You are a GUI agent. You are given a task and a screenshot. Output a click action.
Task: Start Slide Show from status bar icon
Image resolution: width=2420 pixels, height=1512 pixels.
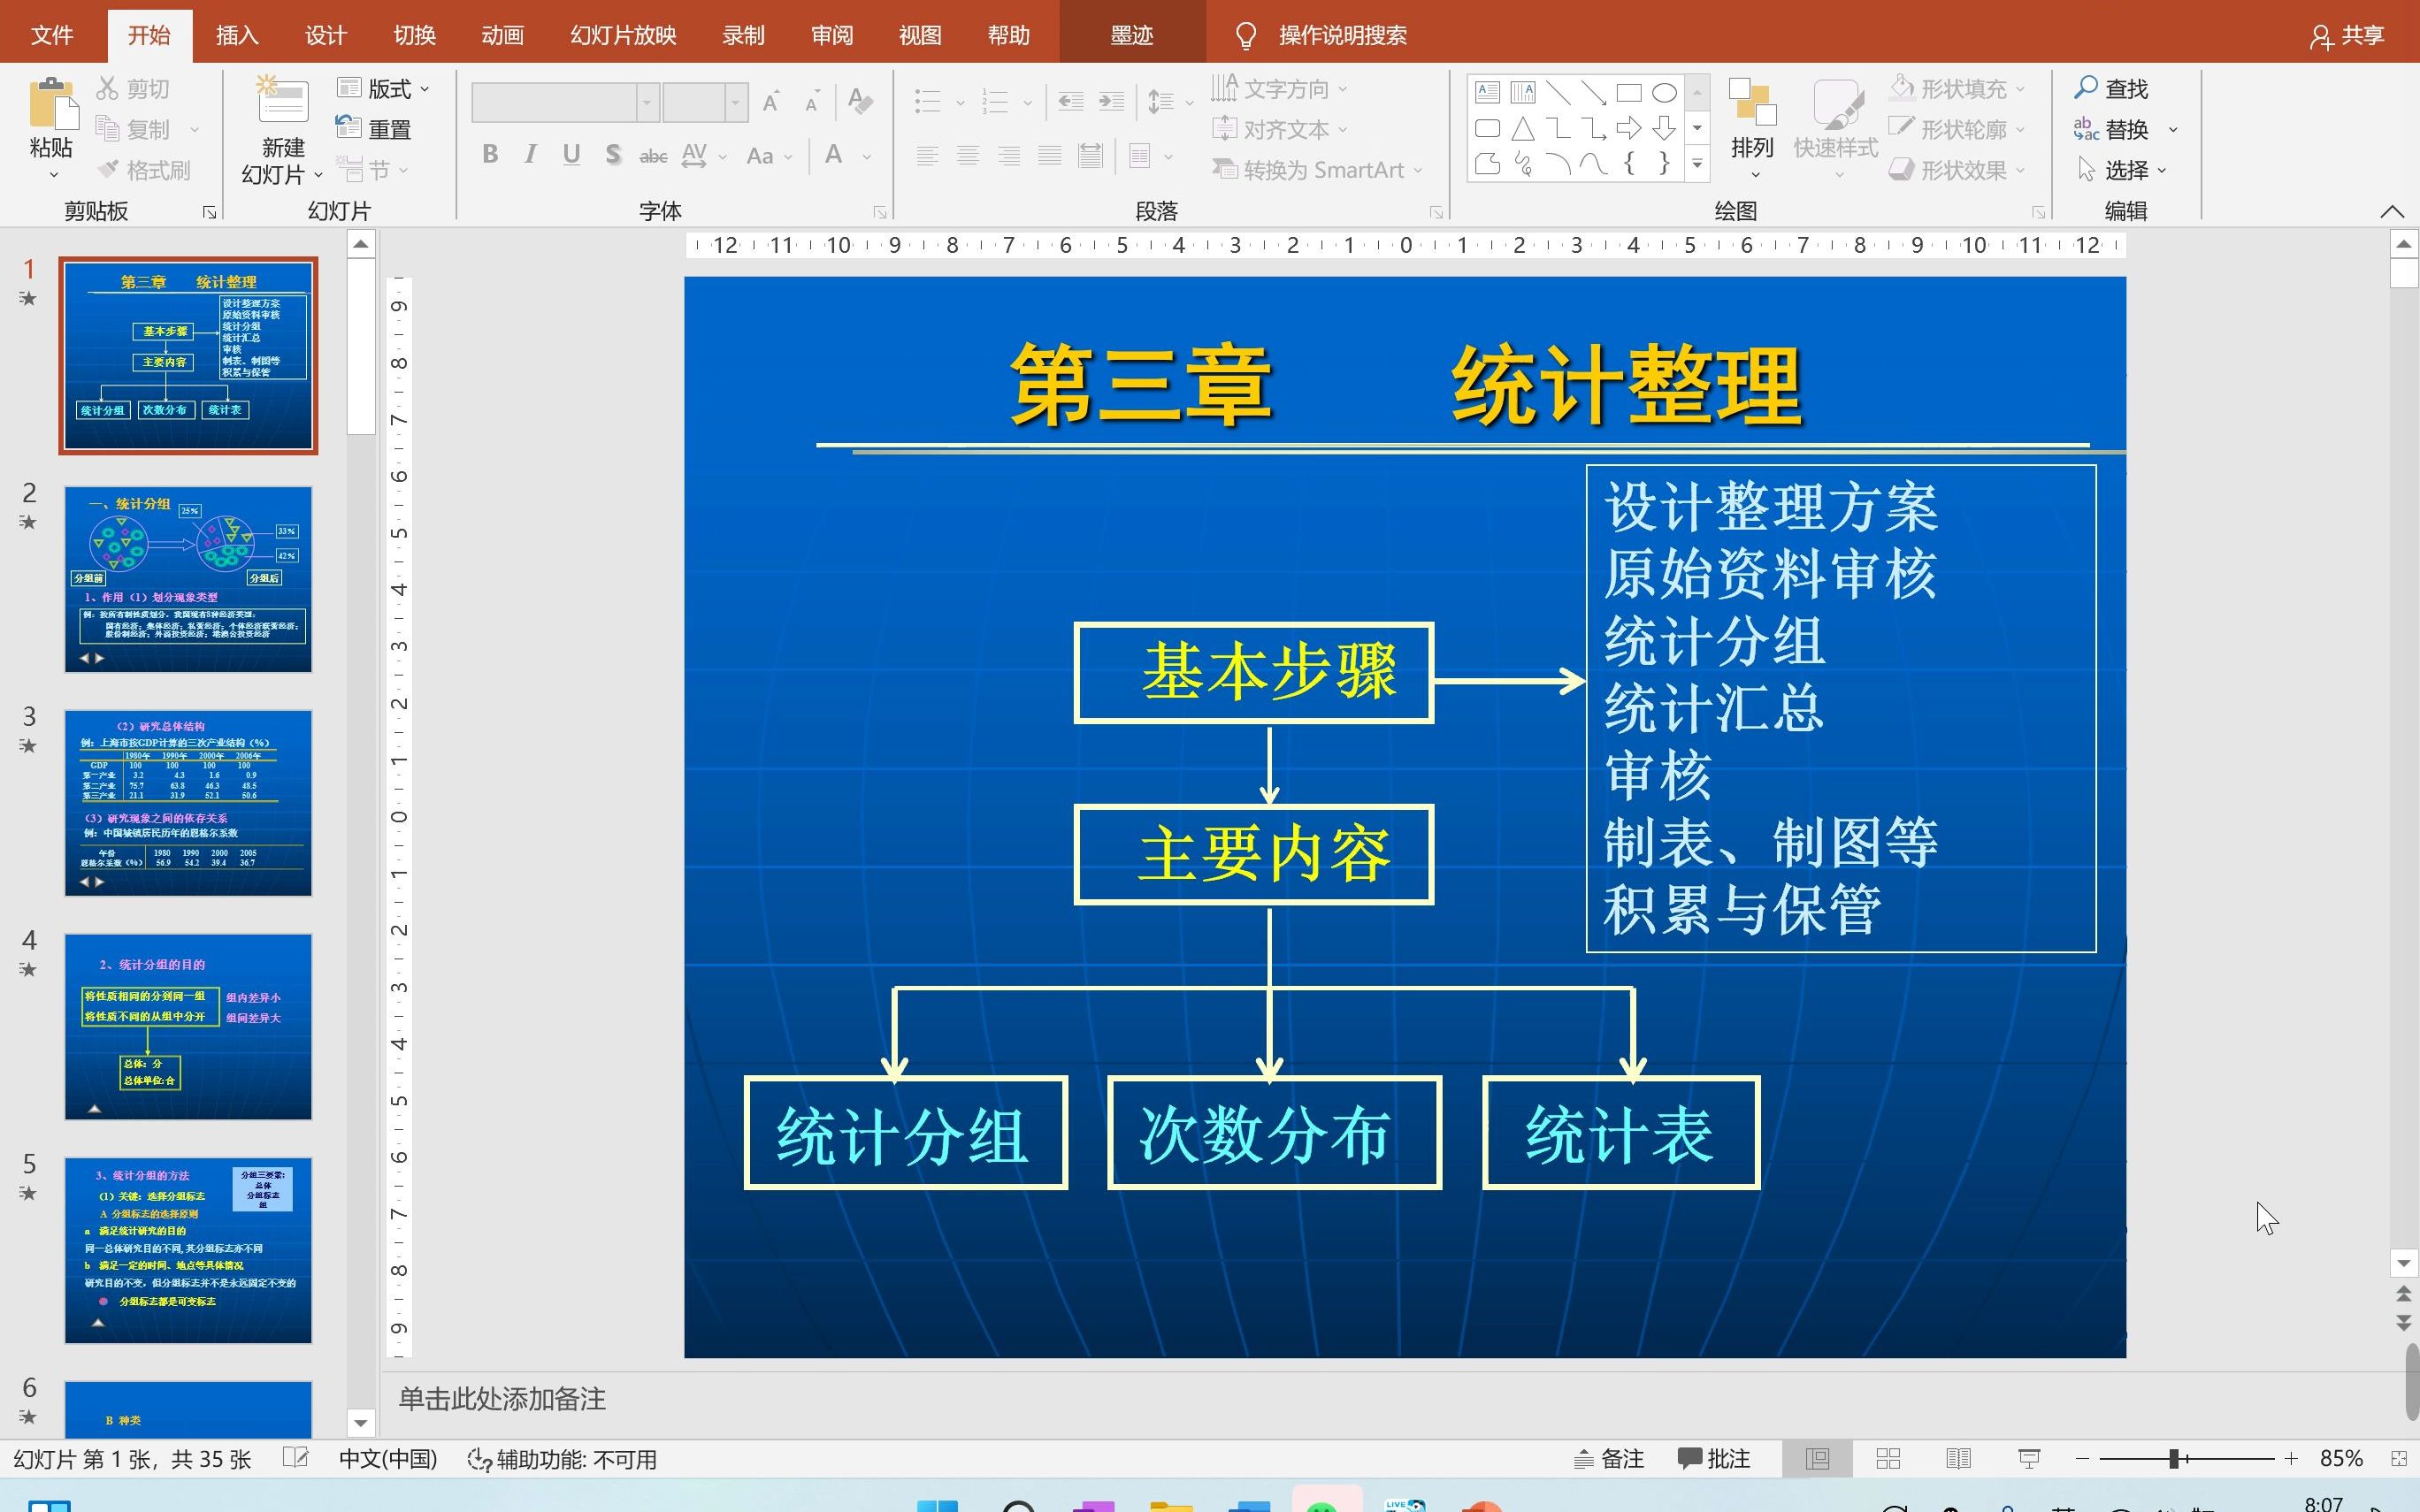pos(2029,1459)
